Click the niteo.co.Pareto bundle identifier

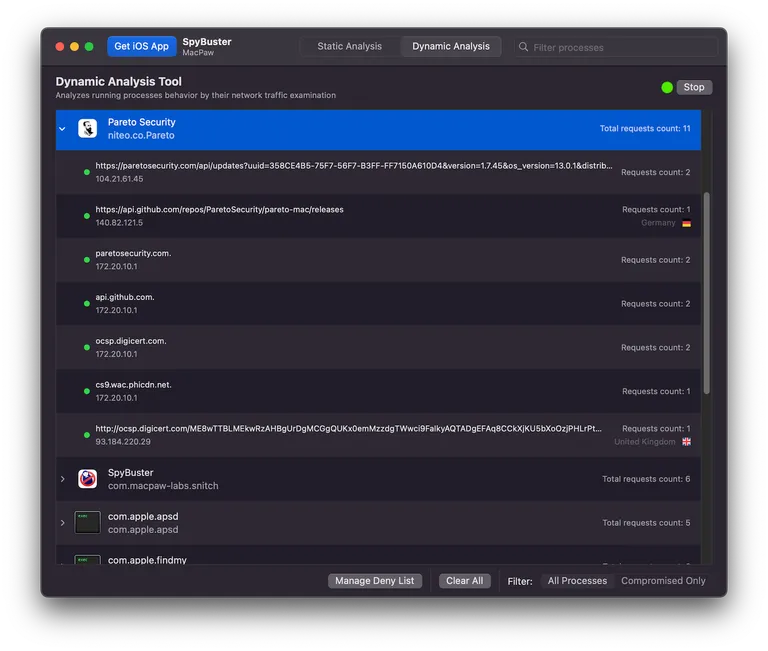tap(141, 135)
